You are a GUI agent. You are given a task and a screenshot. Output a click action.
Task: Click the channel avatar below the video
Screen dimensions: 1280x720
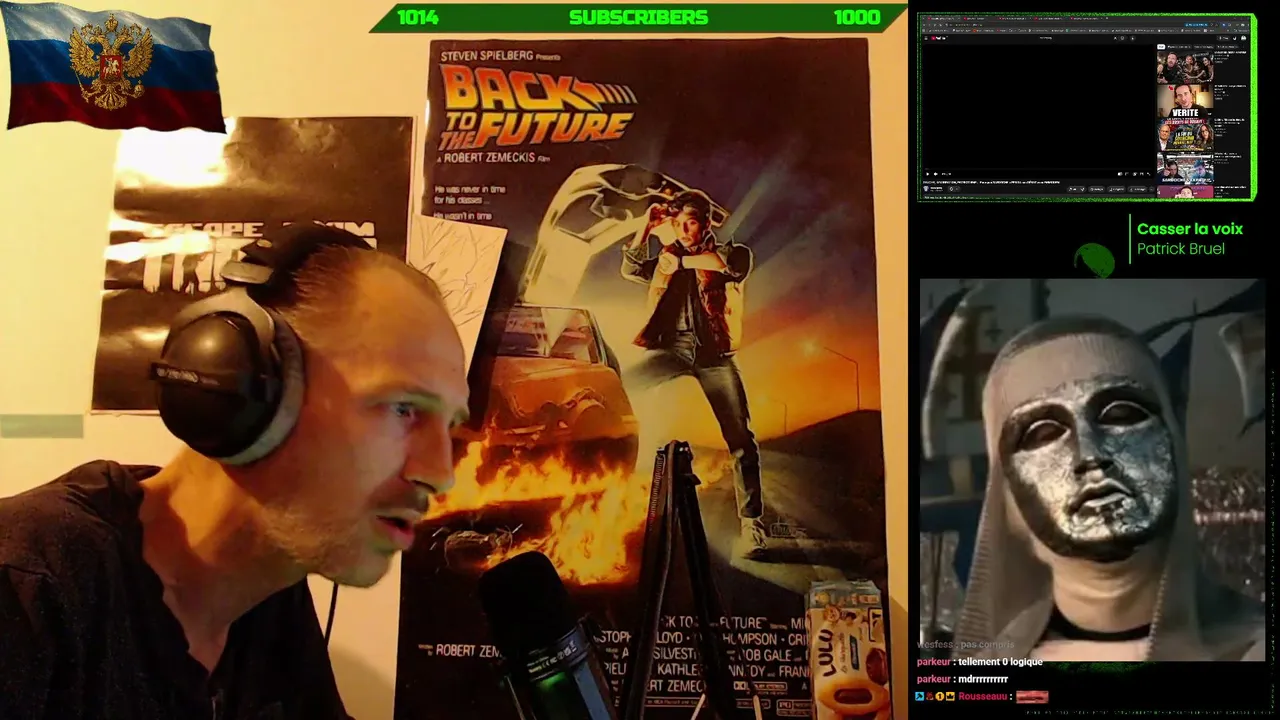(927, 188)
